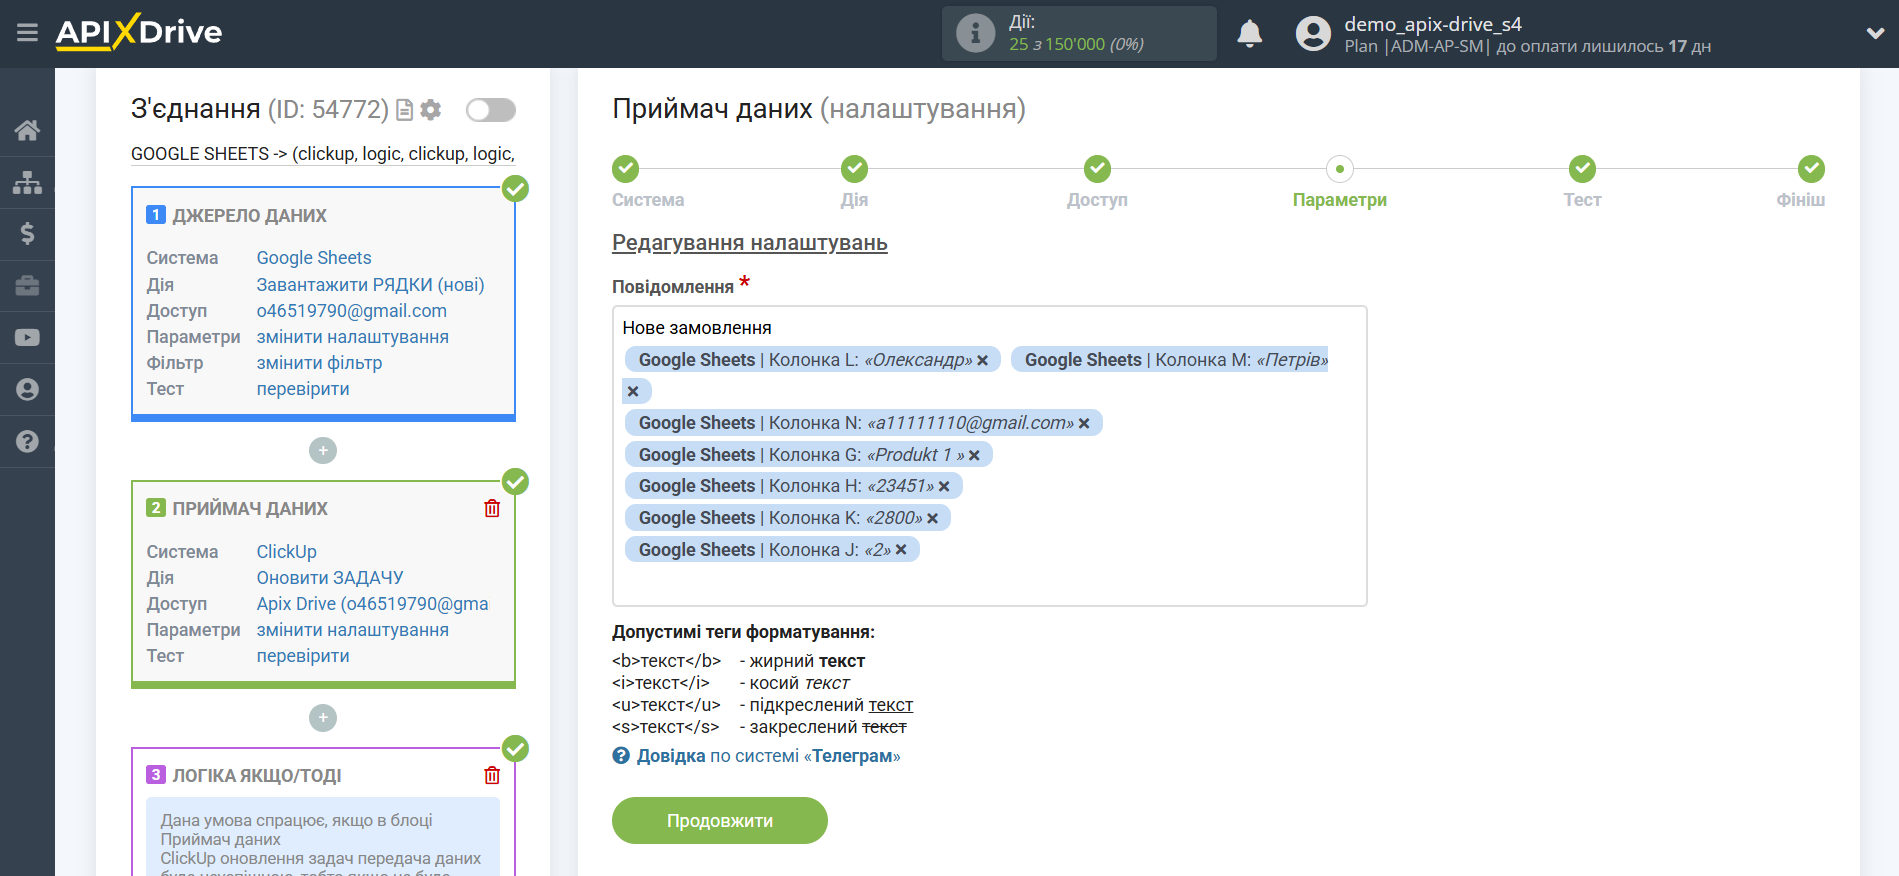Image resolution: width=1899 pixels, height=876 pixels.
Task: Click inside the Повідомлення message field
Action: (x=989, y=456)
